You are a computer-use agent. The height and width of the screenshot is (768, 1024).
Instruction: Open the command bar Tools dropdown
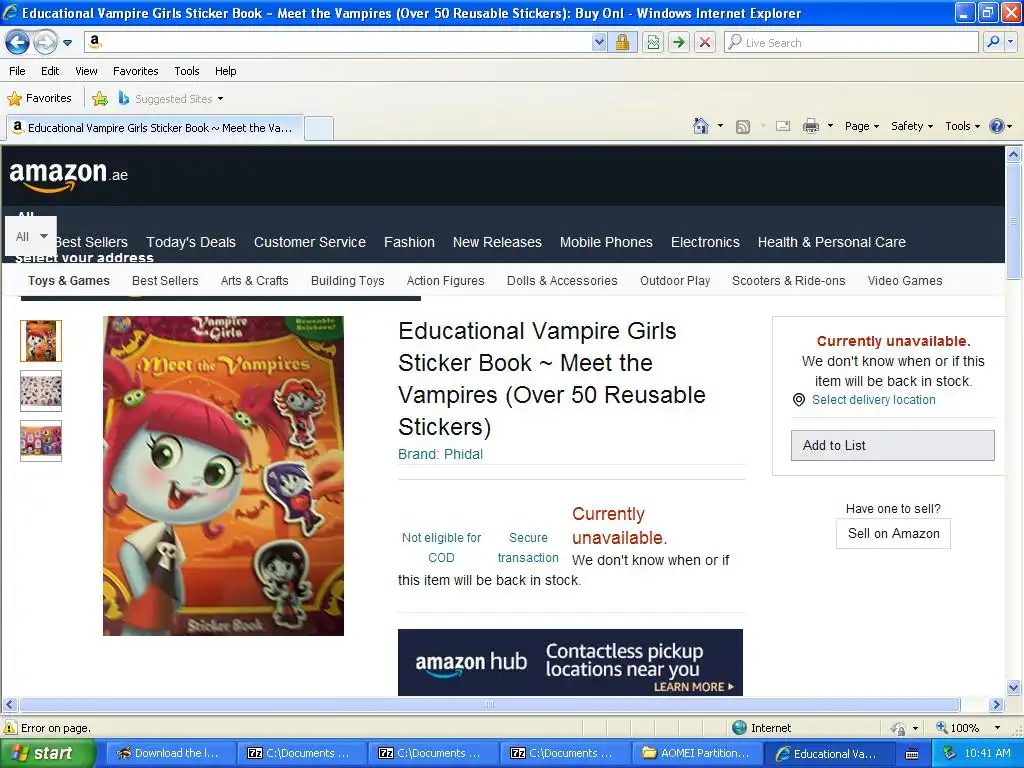tap(962, 126)
